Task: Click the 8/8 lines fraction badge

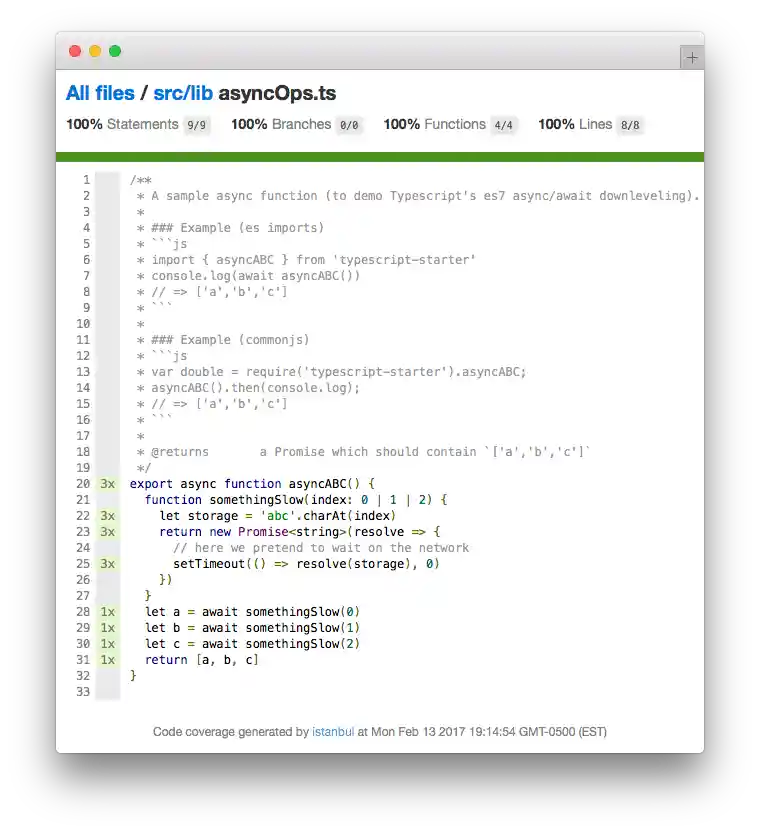Action: click(630, 125)
